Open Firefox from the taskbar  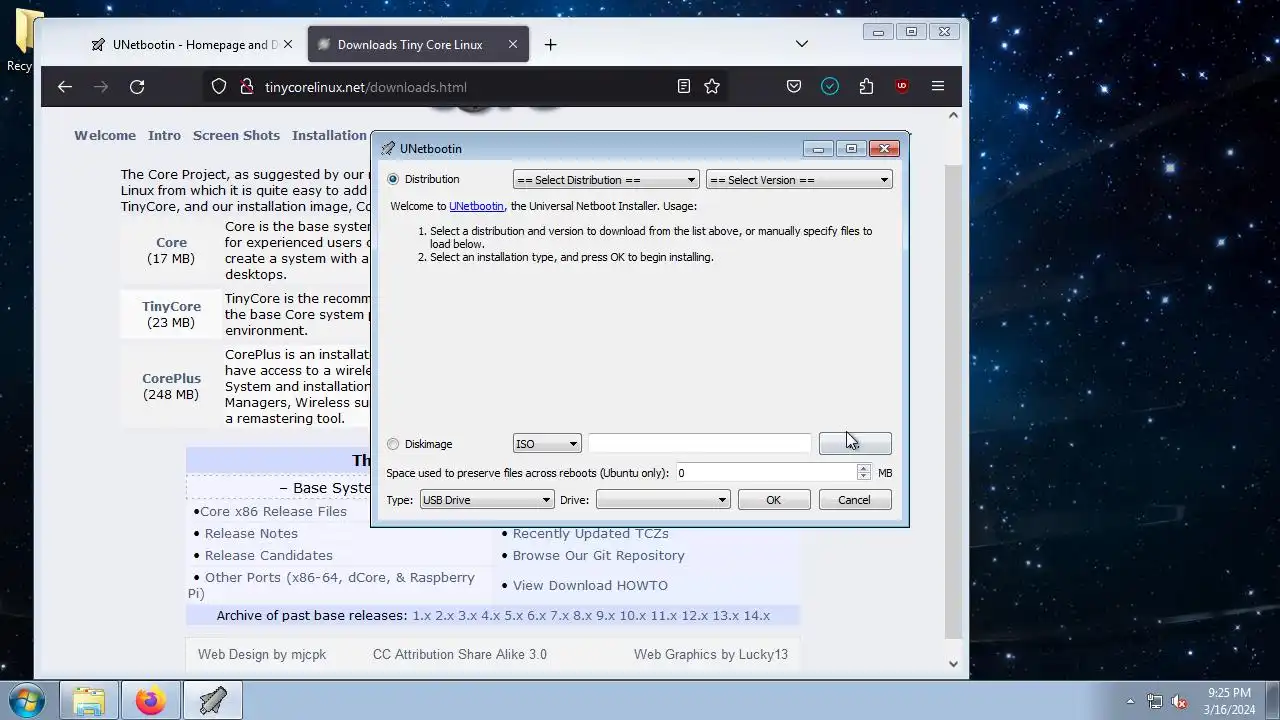[x=151, y=701]
